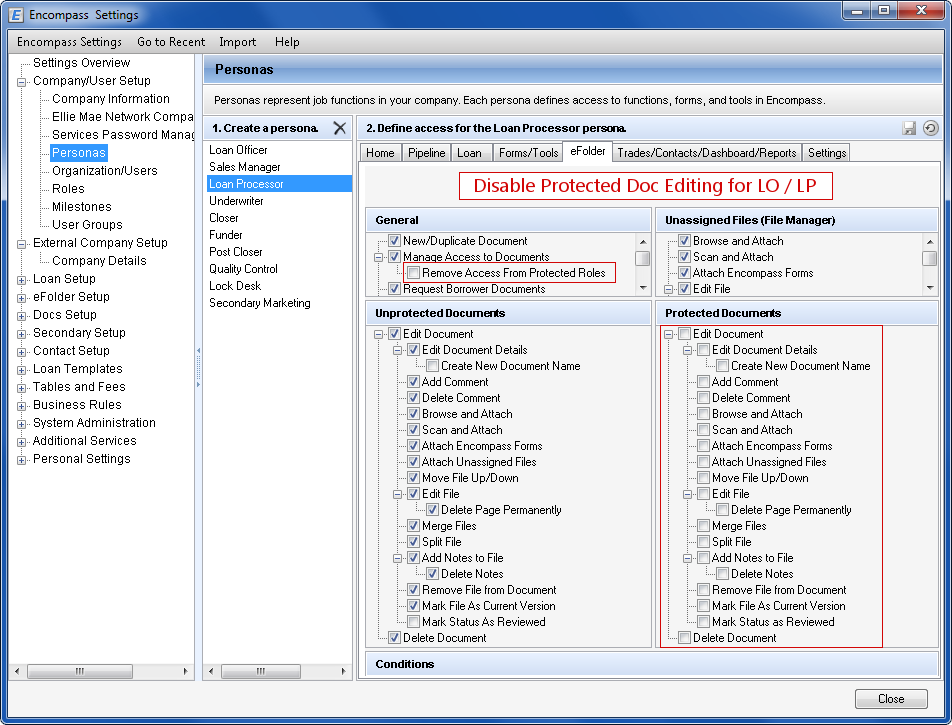The width and height of the screenshot is (952, 725).
Task: Switch to the Home tab
Action: [x=380, y=153]
